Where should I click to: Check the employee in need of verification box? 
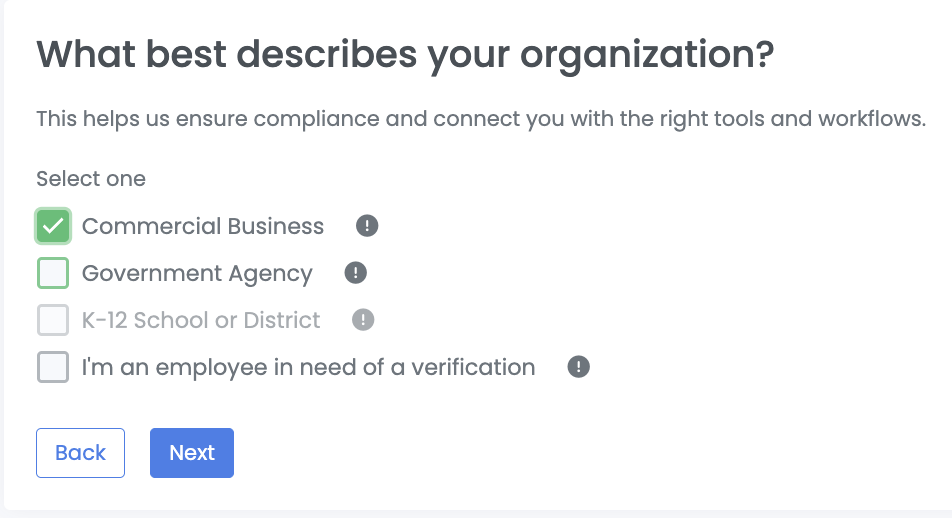coord(53,367)
